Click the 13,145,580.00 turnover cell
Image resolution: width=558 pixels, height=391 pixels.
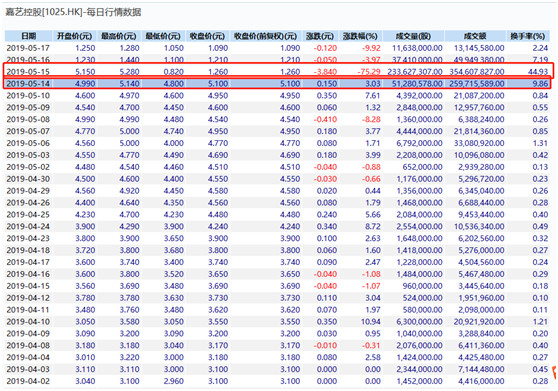coord(479,48)
